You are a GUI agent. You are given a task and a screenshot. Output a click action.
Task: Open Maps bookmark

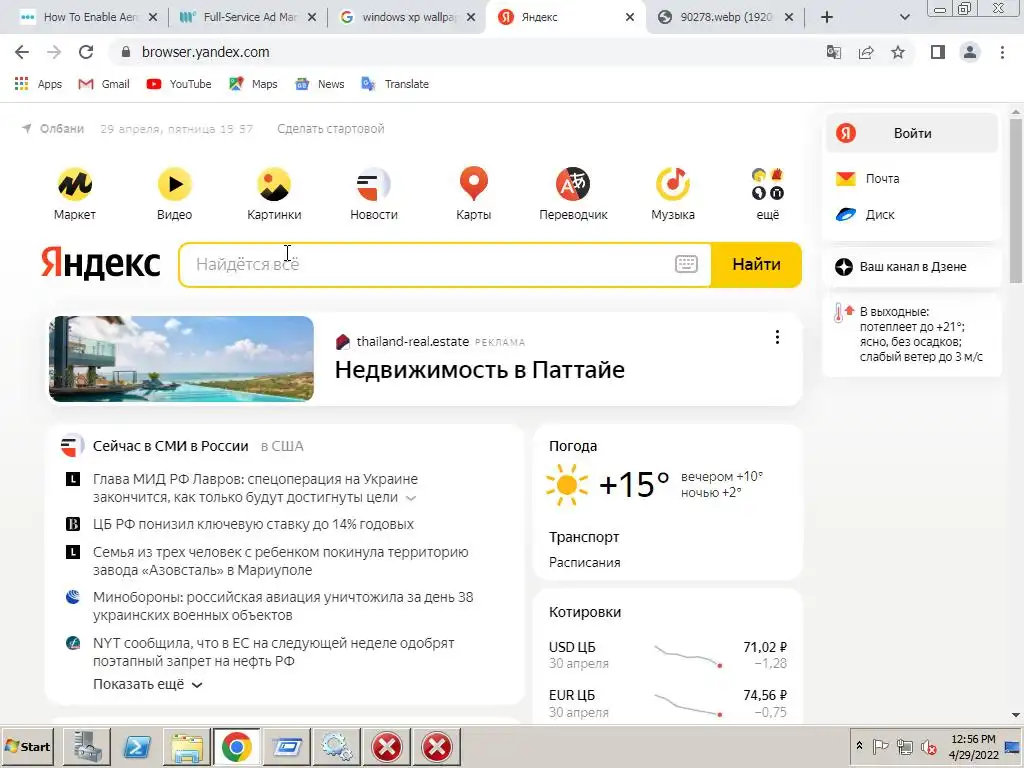click(x=253, y=84)
